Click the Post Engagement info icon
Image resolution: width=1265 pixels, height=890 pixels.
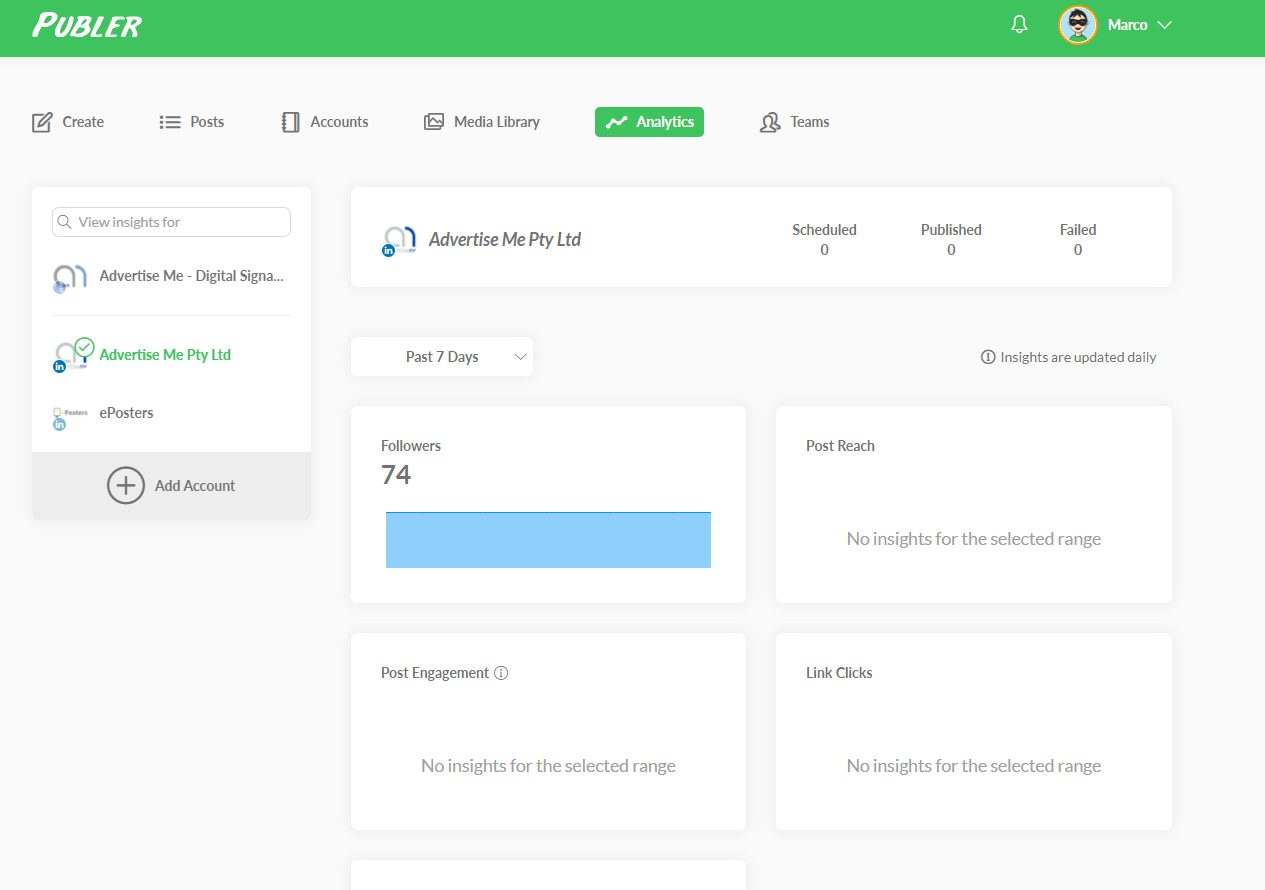click(x=501, y=672)
